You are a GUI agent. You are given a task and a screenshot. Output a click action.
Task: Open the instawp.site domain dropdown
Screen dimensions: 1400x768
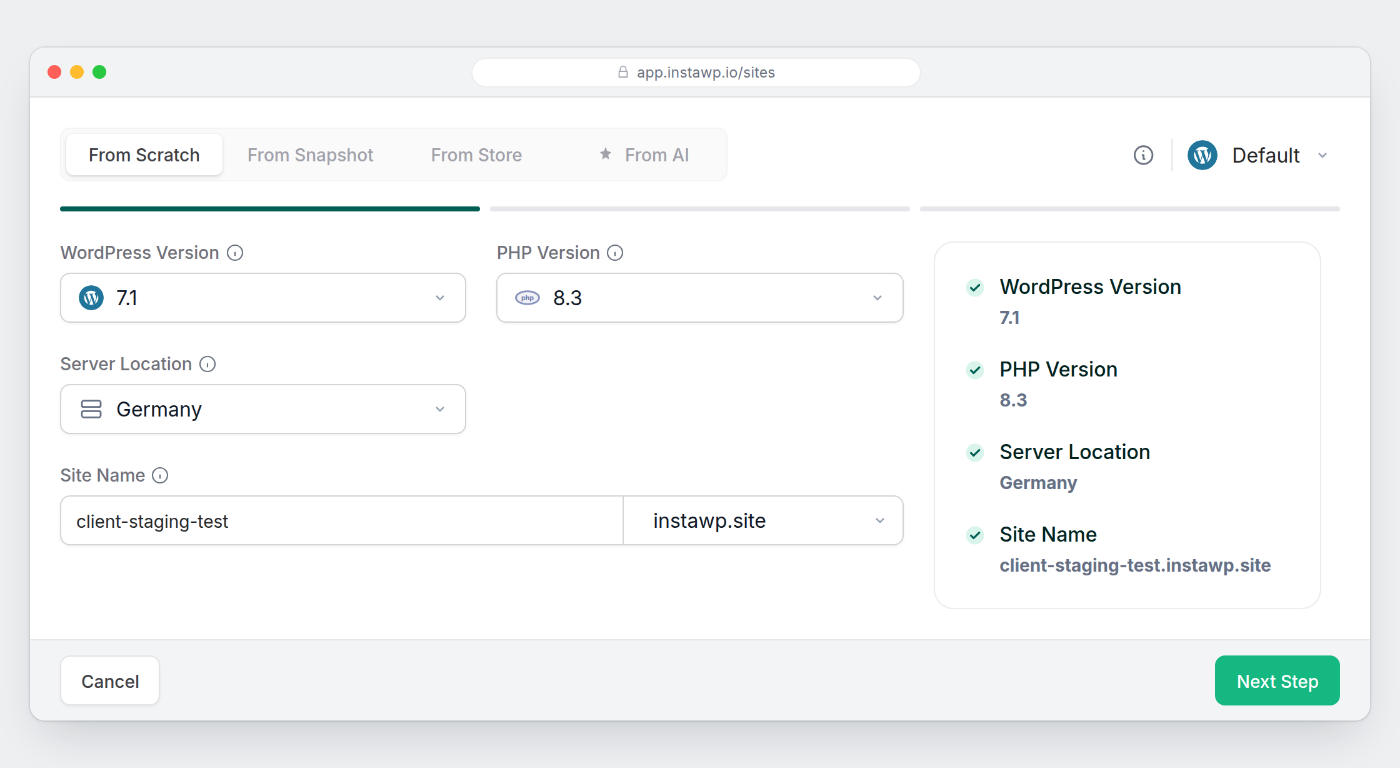[763, 521]
